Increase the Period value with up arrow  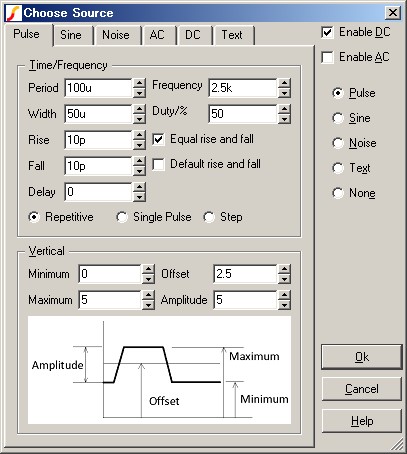click(x=139, y=83)
